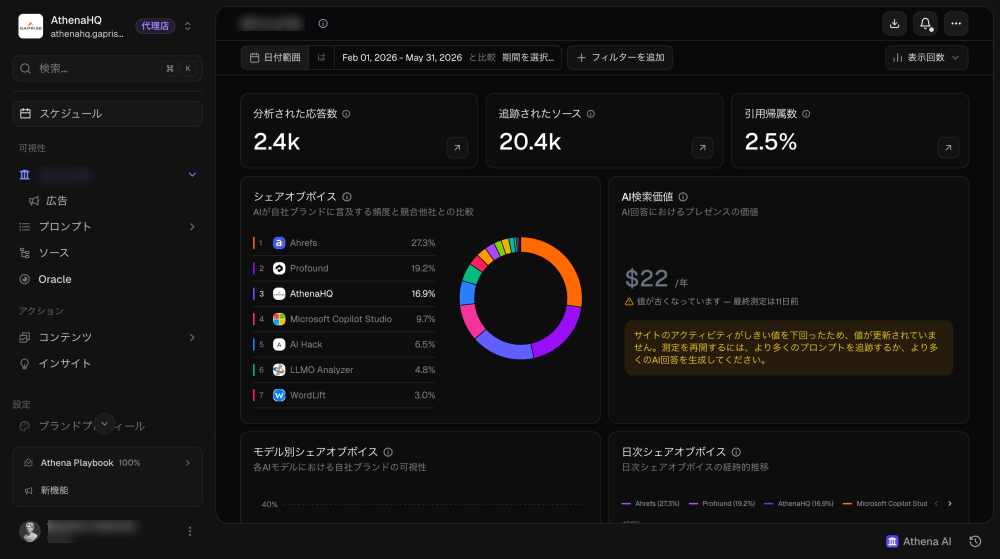
Task: Click the sidebar scroll-down chevron button
Action: [x=105, y=424]
